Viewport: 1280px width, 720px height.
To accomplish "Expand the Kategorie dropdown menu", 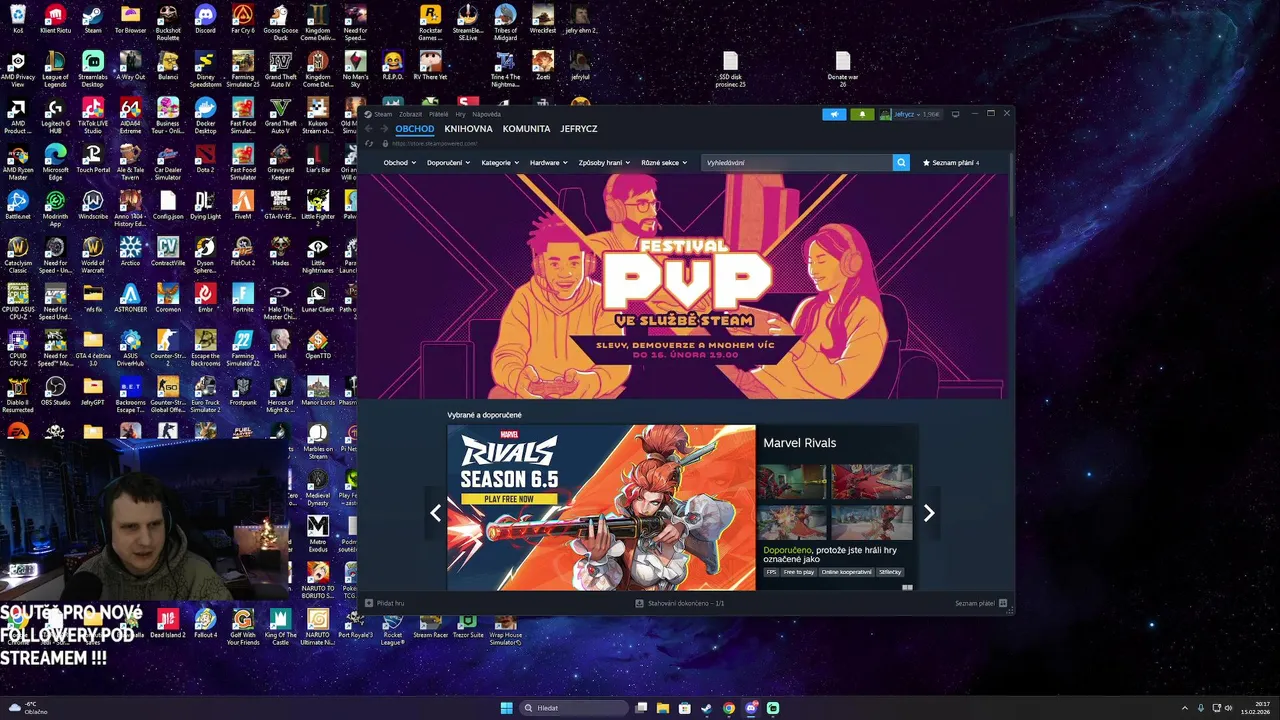I will click(x=500, y=162).
